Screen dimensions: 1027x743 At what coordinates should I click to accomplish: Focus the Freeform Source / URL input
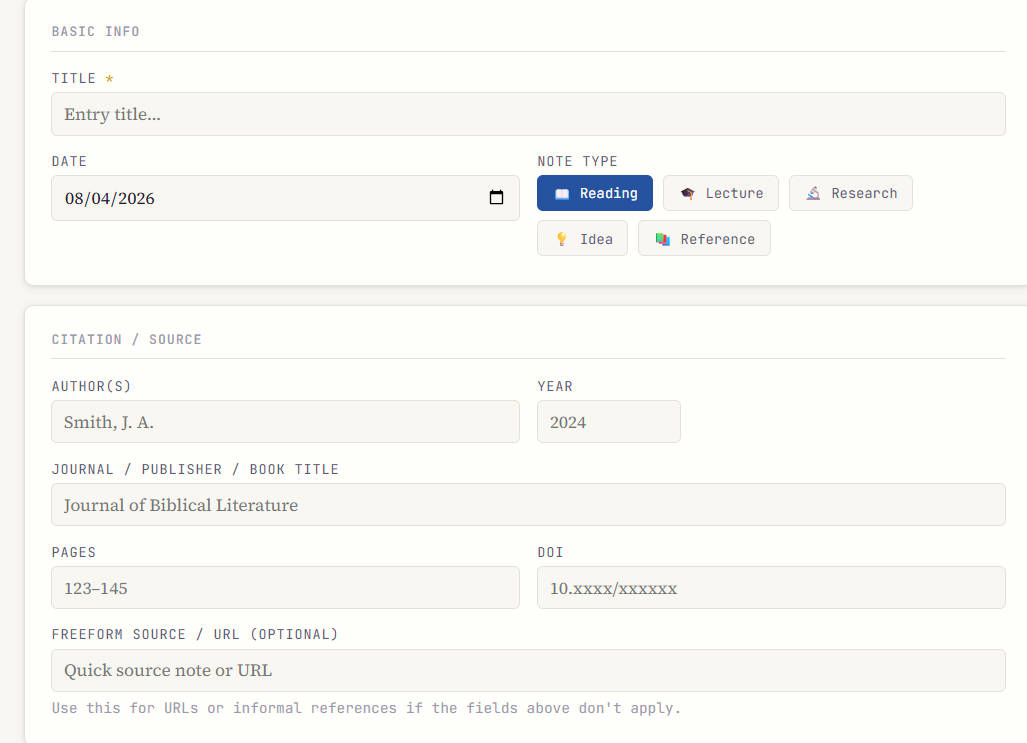pos(528,670)
